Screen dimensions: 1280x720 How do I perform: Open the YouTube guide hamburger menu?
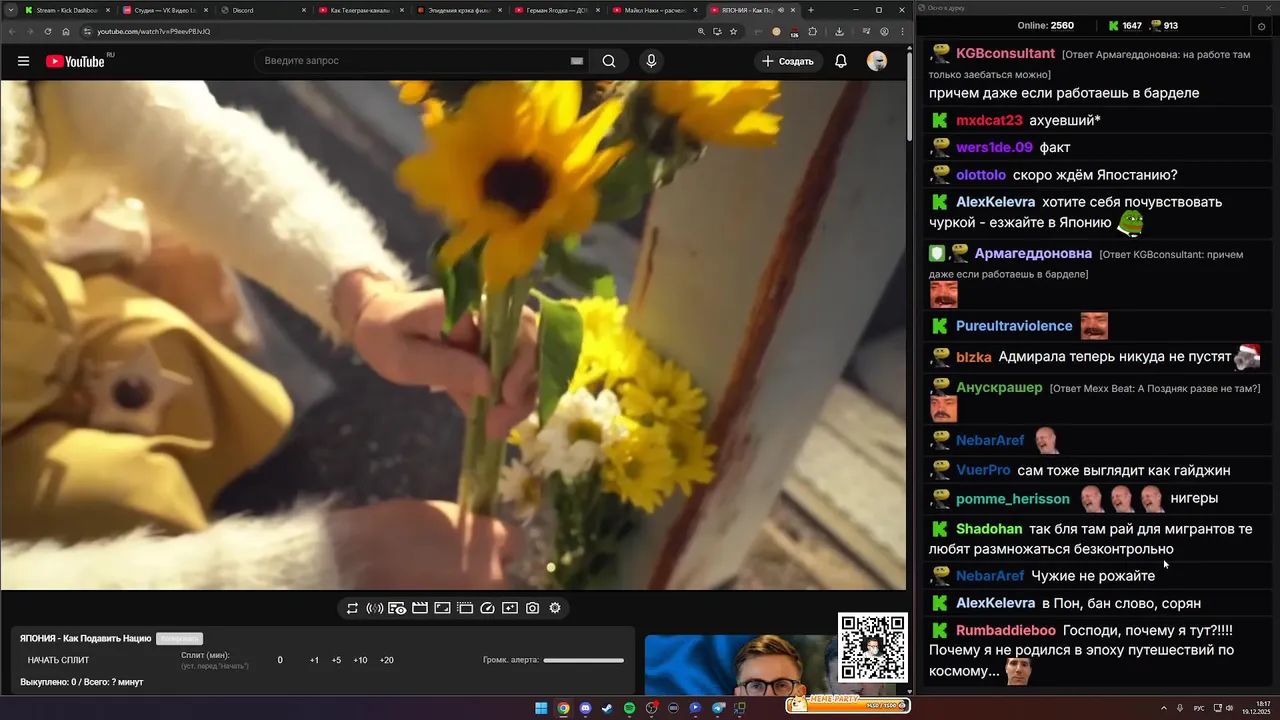click(23, 61)
